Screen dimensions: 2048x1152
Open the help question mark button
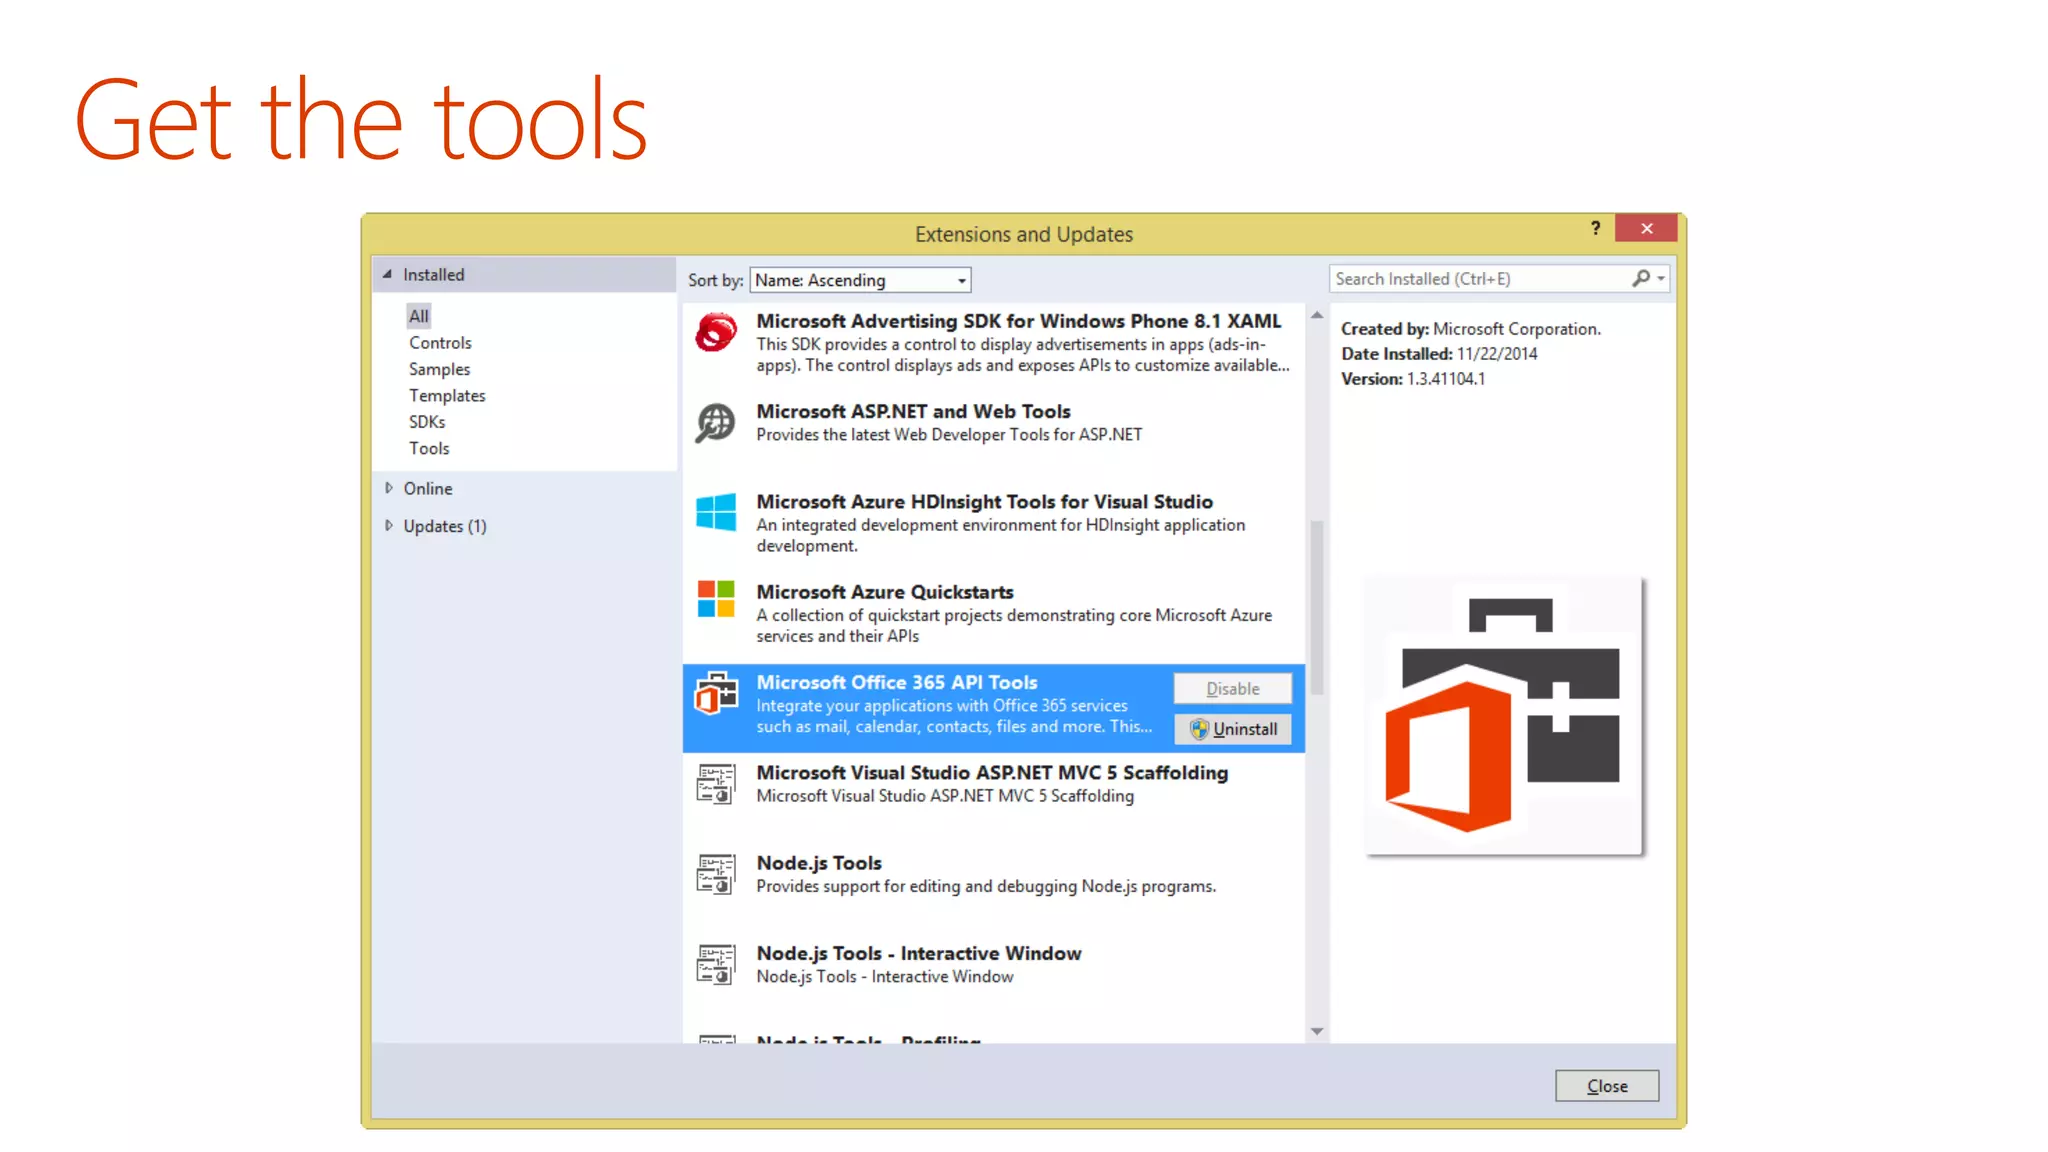(x=1596, y=228)
